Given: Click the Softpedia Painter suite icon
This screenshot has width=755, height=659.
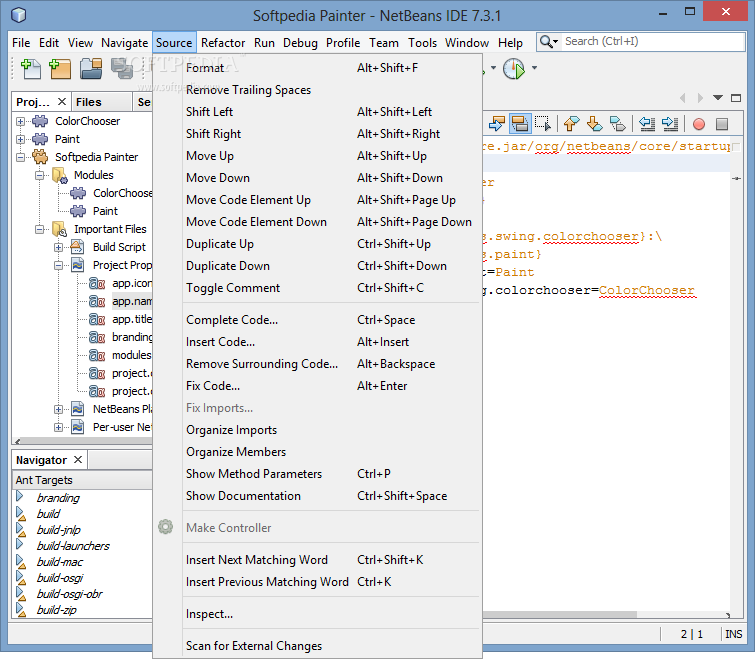Looking at the screenshot, I should click(40, 157).
